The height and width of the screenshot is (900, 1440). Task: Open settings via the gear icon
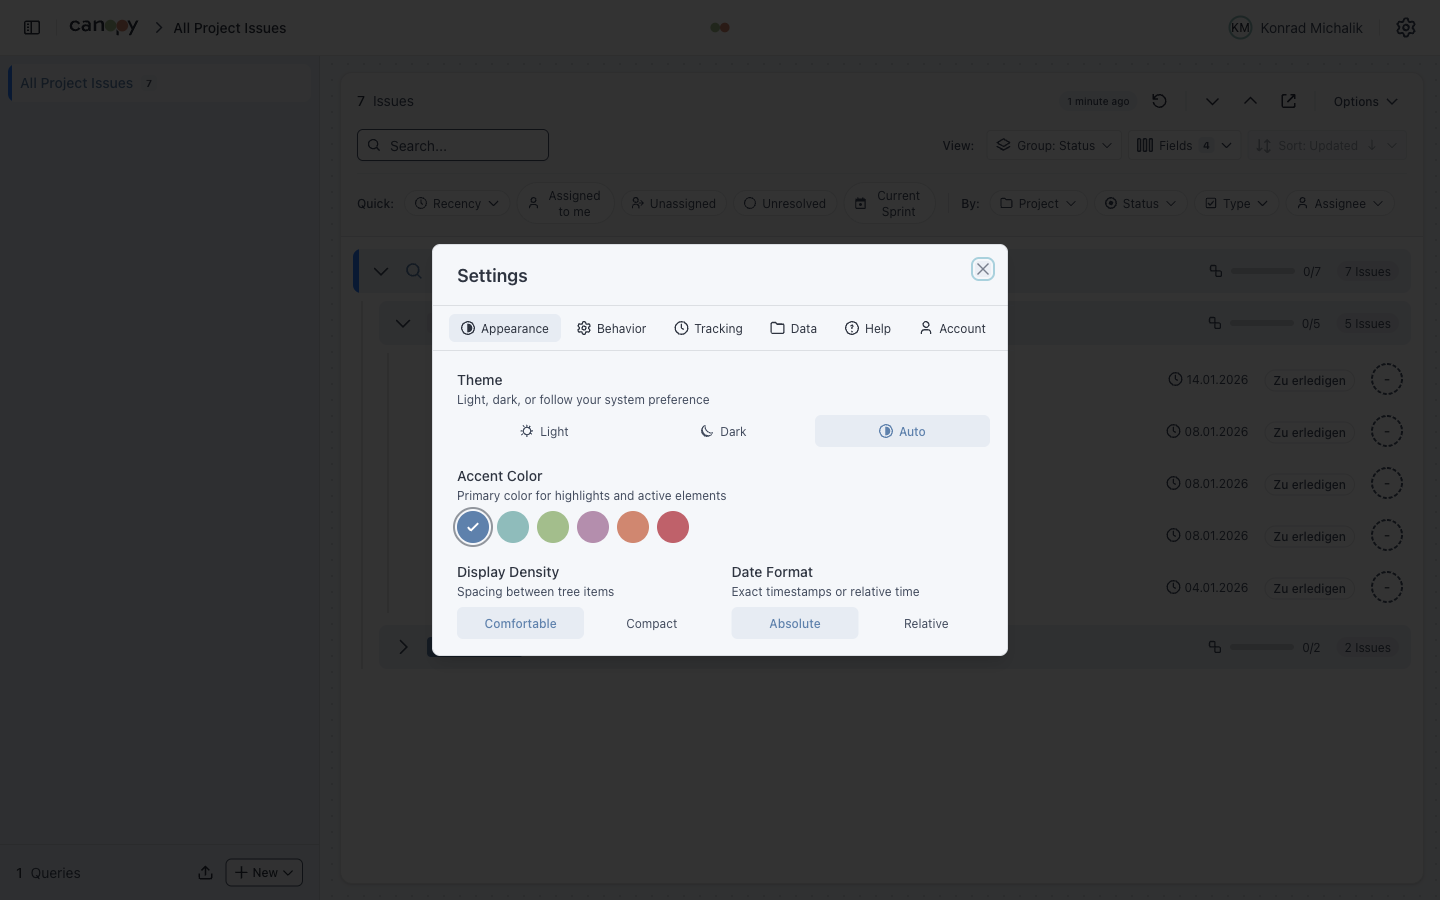click(x=1406, y=27)
